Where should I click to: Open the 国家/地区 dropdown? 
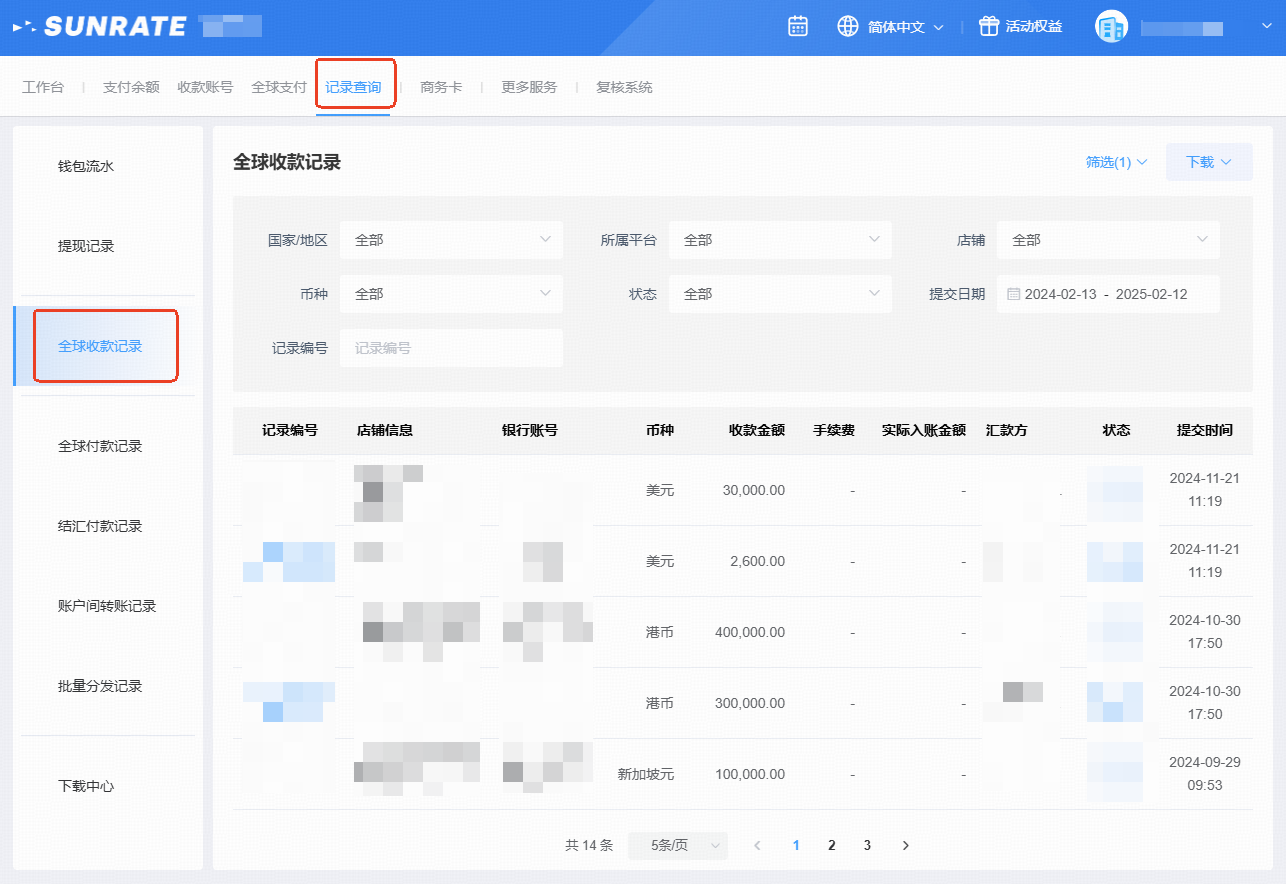pos(451,240)
